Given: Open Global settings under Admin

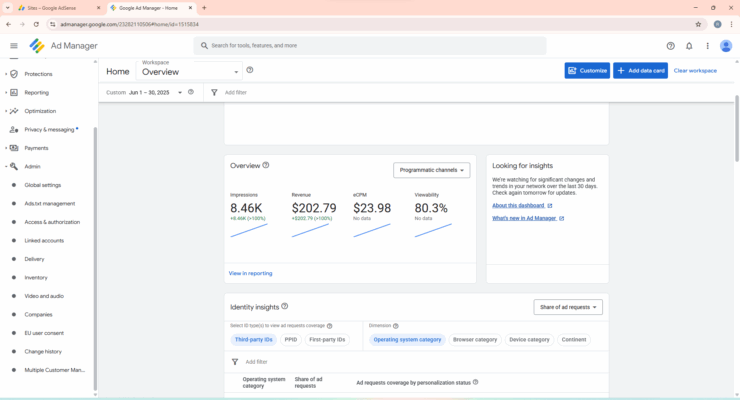Looking at the screenshot, I should [x=42, y=185].
